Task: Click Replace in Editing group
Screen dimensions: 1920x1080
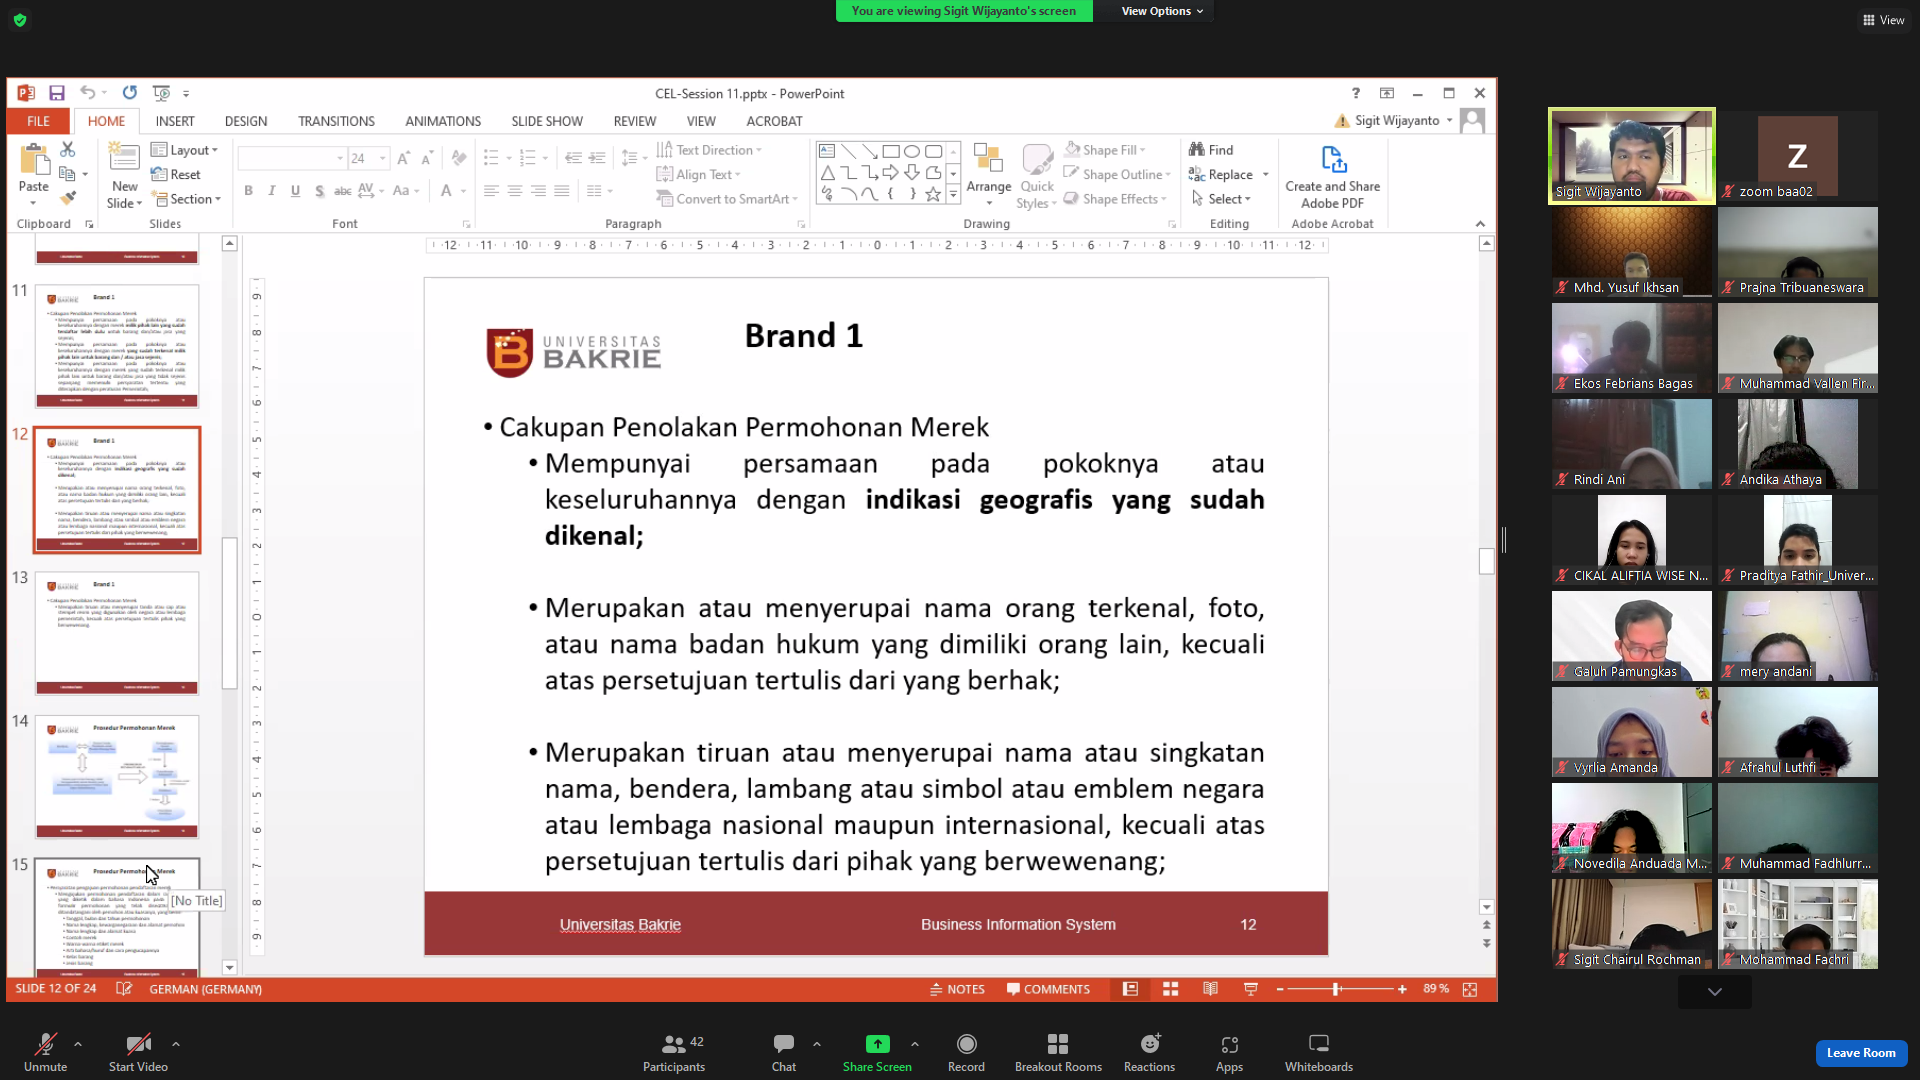Action: coord(1221,174)
